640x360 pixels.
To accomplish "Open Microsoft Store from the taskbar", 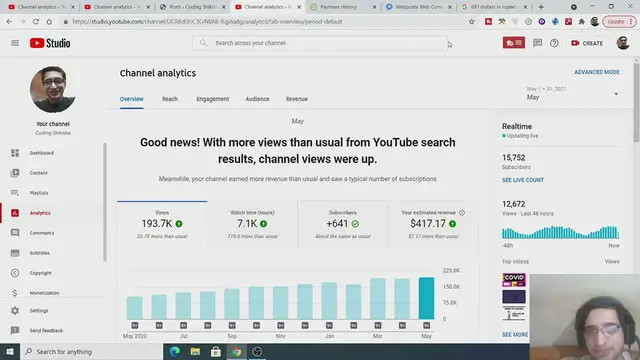I will (216, 351).
